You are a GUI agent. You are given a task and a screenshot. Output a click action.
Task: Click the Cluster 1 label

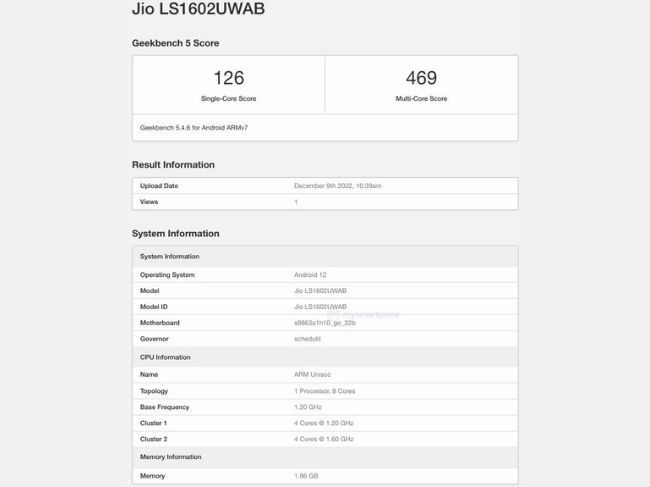coord(153,423)
